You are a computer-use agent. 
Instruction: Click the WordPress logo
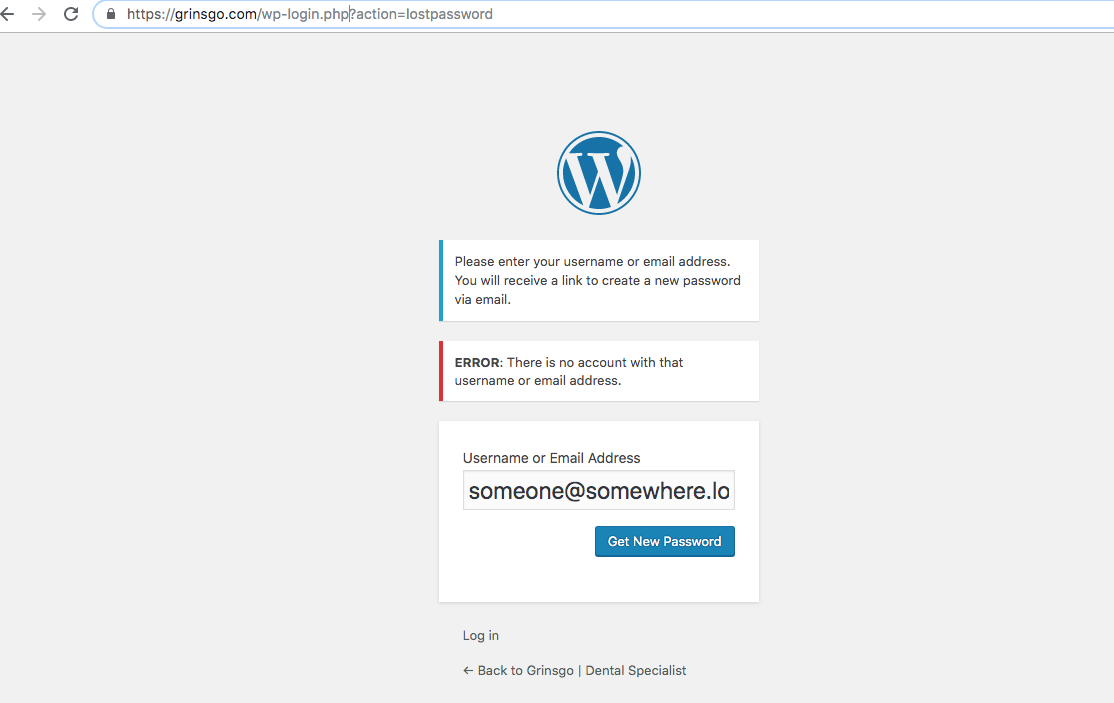tap(599, 173)
